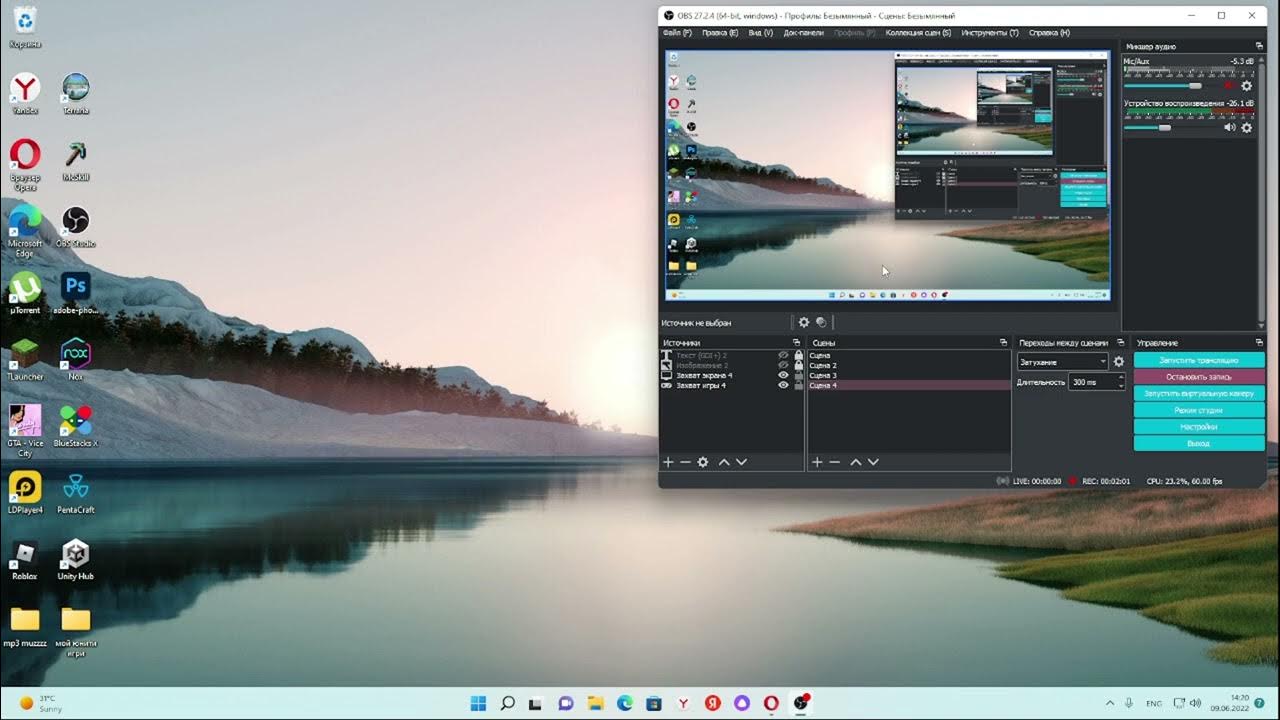The height and width of the screenshot is (720, 1280).
Task: Open BlueStacks X desktop icon
Action: coord(76,426)
